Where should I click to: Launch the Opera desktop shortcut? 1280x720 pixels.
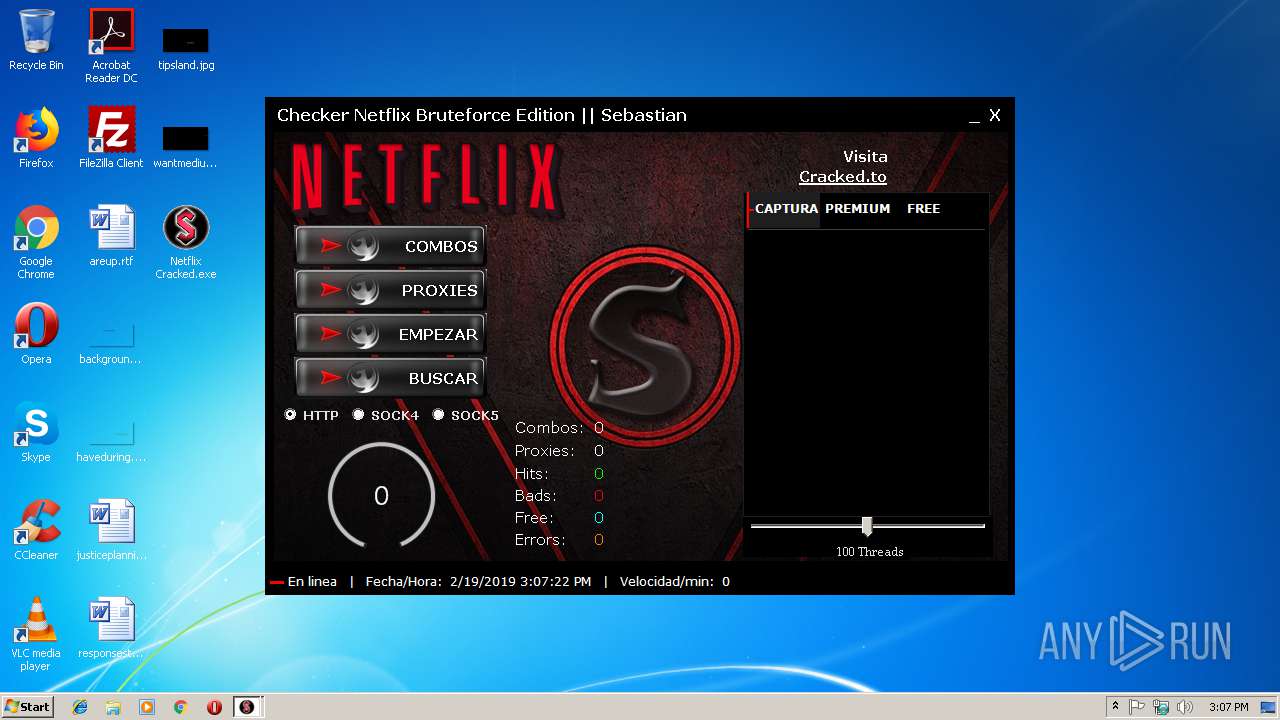[36, 334]
